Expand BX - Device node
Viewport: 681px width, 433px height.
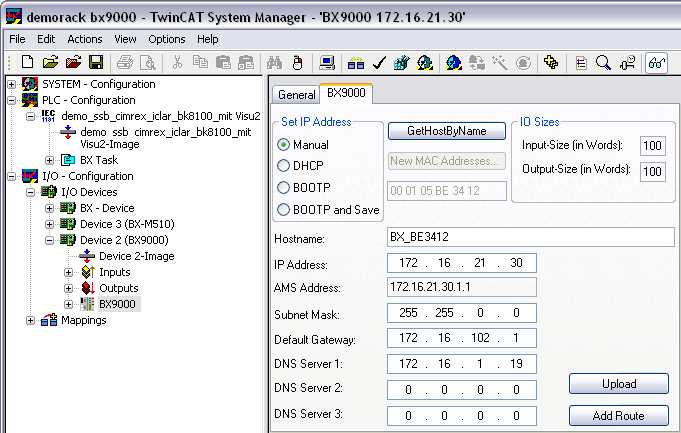point(50,208)
